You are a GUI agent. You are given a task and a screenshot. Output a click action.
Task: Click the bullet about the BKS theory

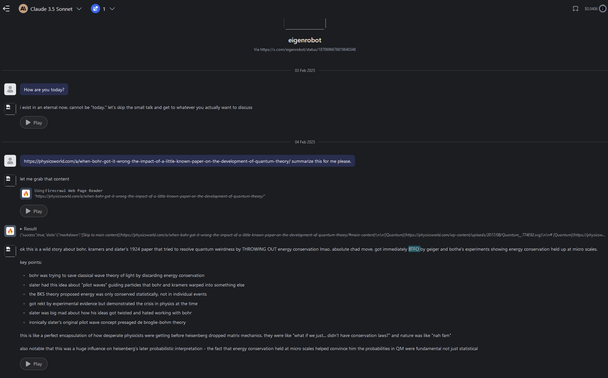click(117, 294)
